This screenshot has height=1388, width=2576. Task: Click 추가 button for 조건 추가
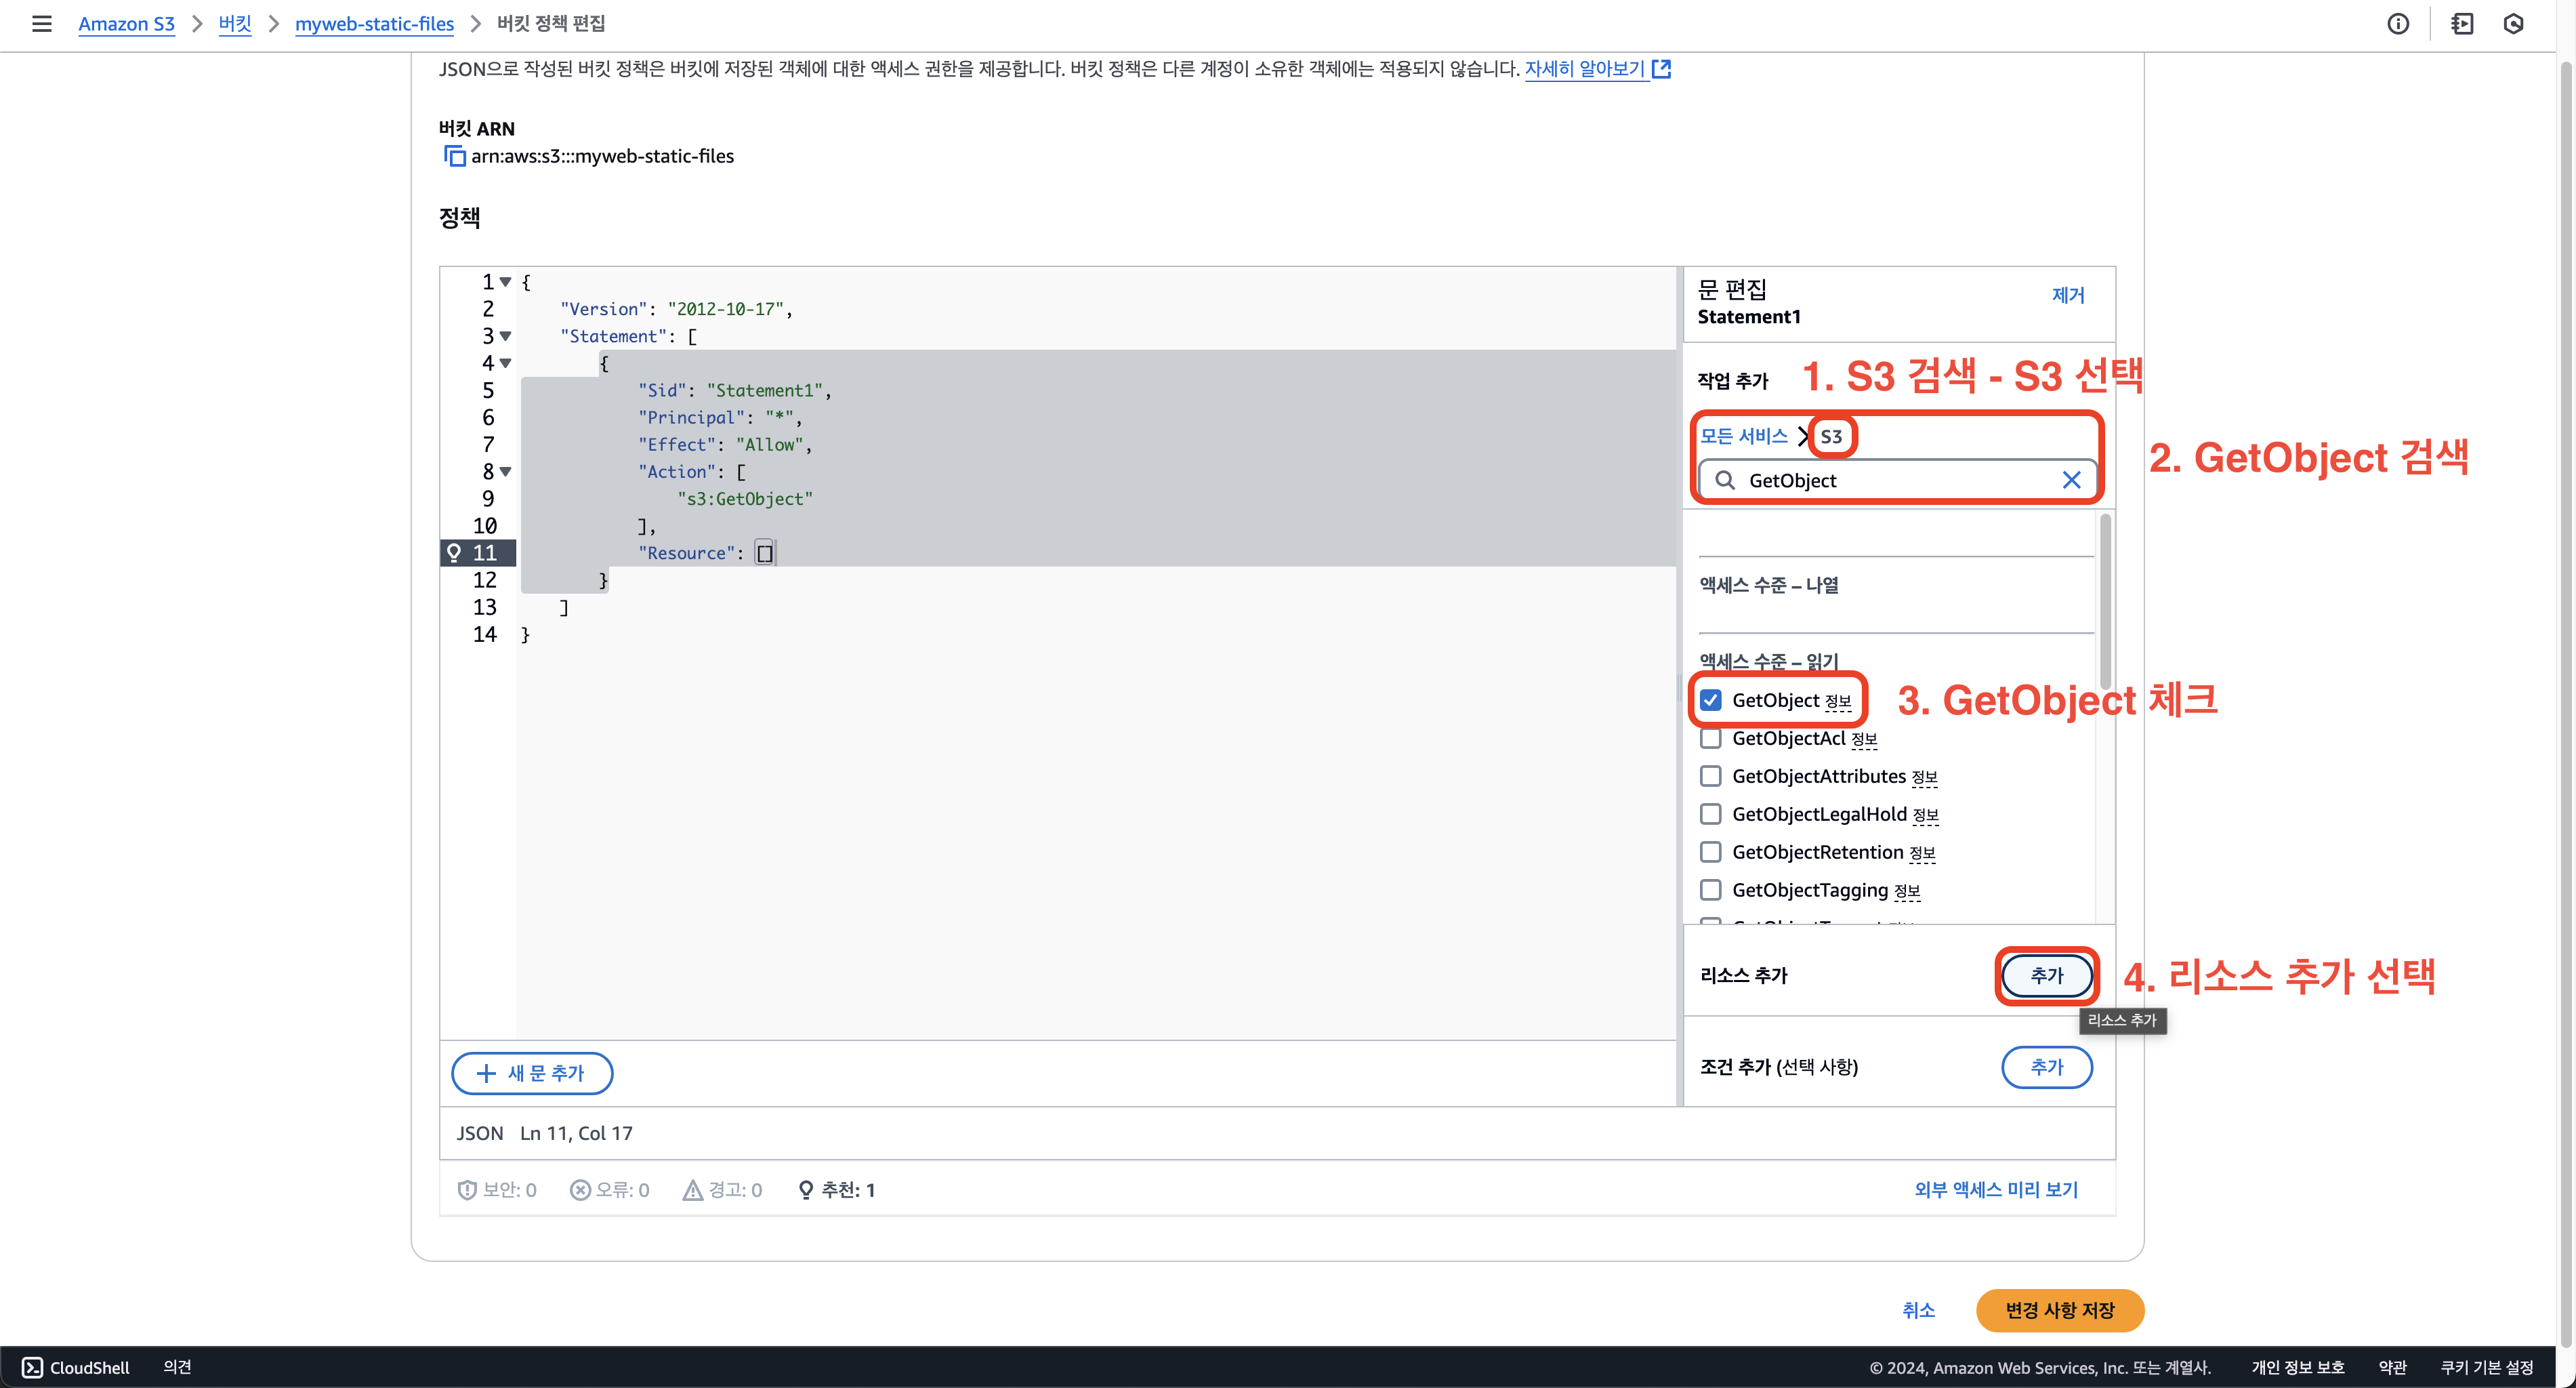tap(2047, 1067)
